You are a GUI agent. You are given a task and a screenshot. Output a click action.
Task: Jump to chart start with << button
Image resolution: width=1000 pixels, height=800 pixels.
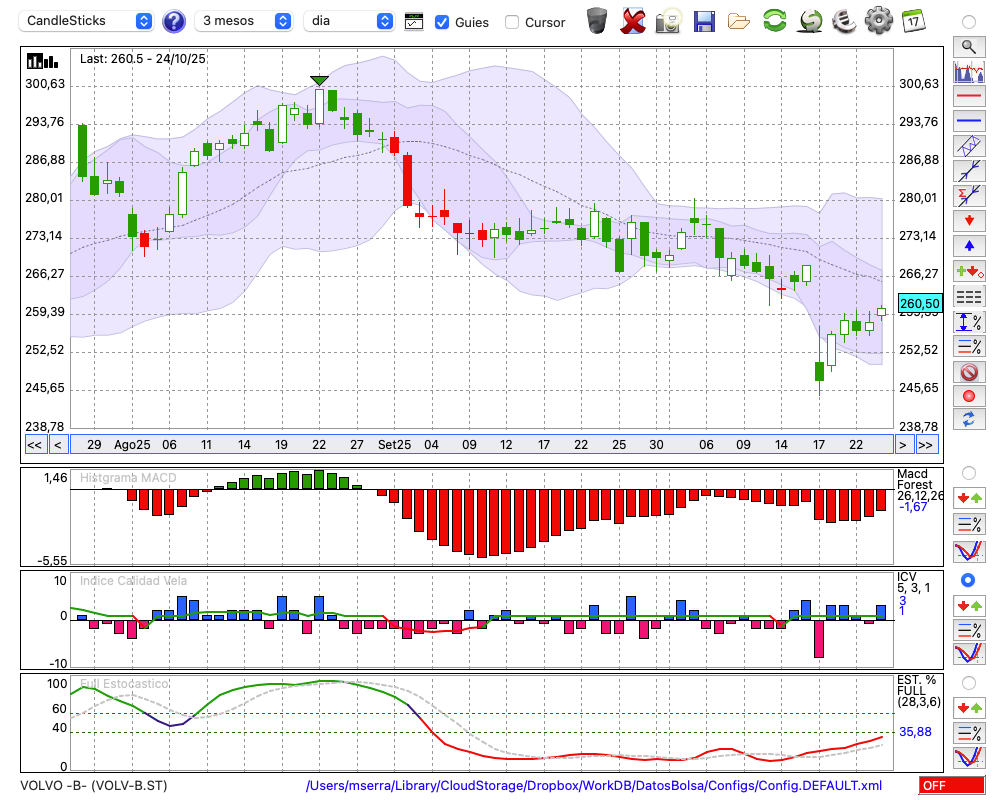[34, 445]
